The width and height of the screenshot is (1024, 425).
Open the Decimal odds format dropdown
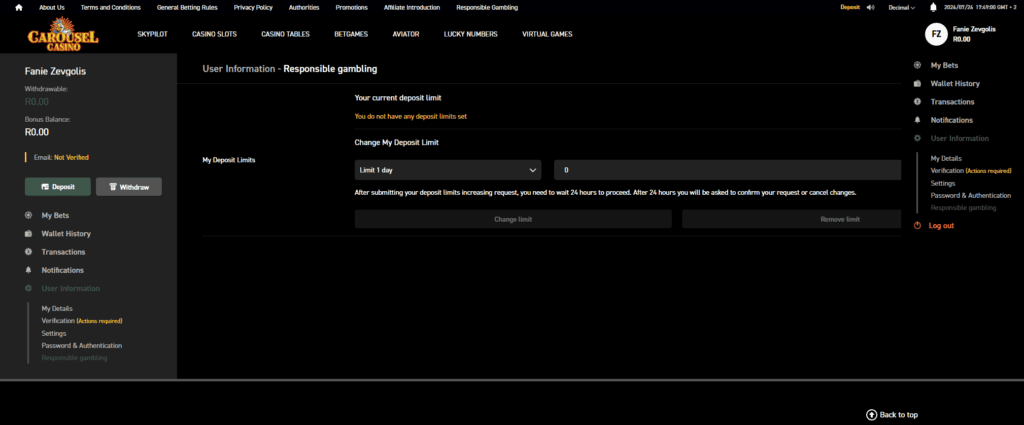(901, 8)
